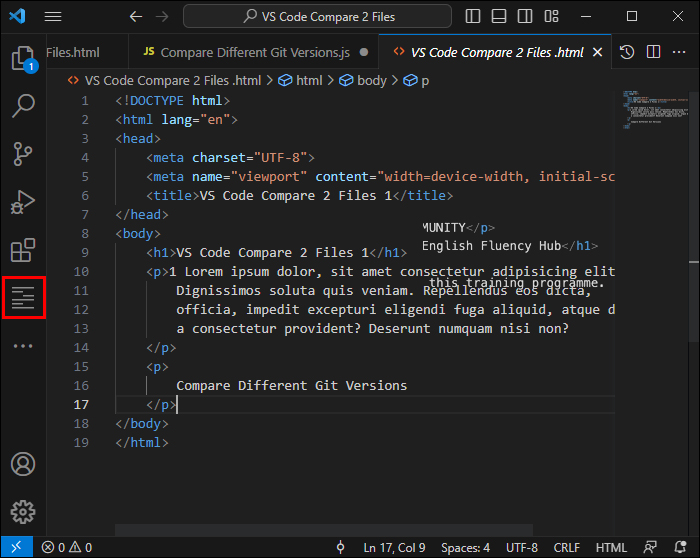
Task: Click the red-highlighted lines icon in activity bar
Action: click(x=23, y=299)
